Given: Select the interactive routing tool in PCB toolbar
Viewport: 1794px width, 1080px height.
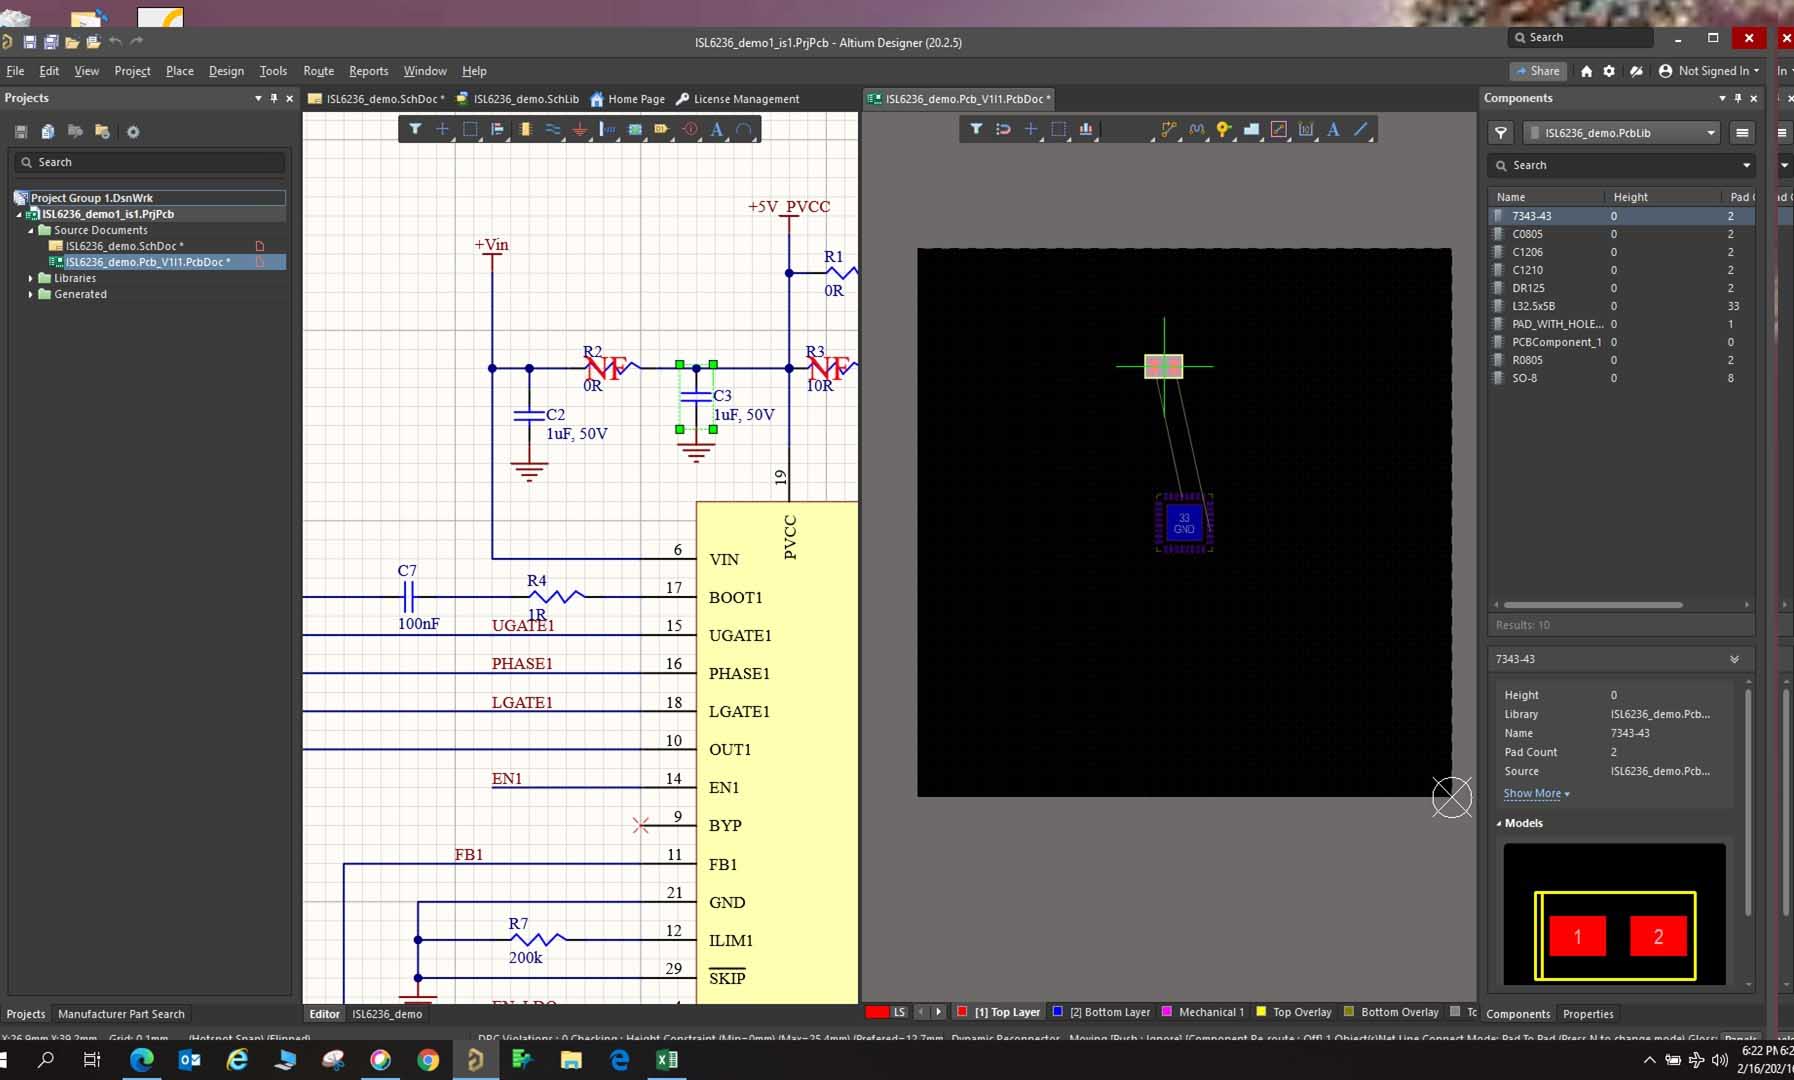Looking at the screenshot, I should click(x=1168, y=129).
